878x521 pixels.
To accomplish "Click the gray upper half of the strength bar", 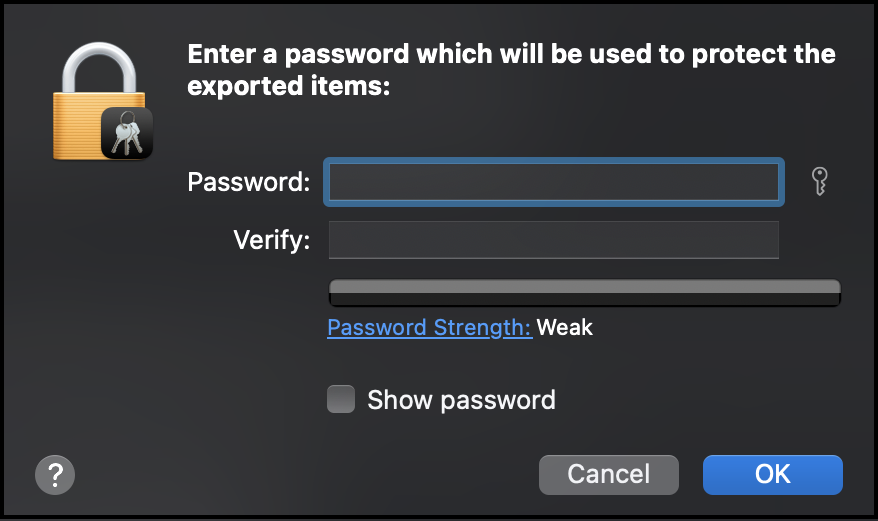I will coord(585,286).
